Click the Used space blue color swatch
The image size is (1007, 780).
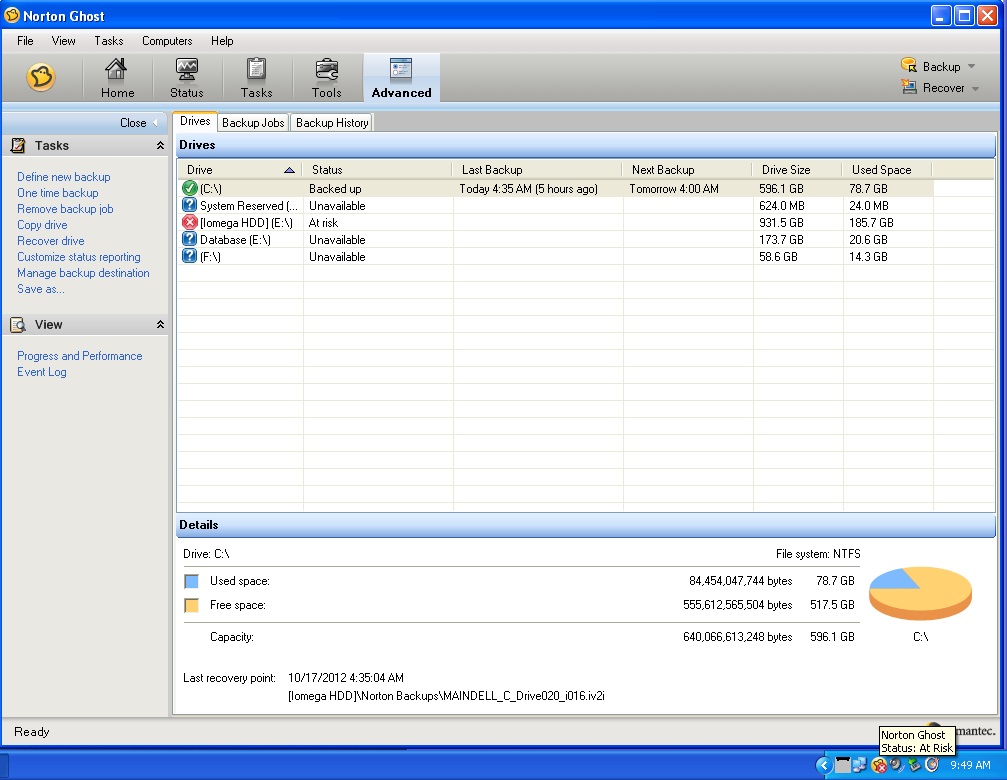click(191, 581)
